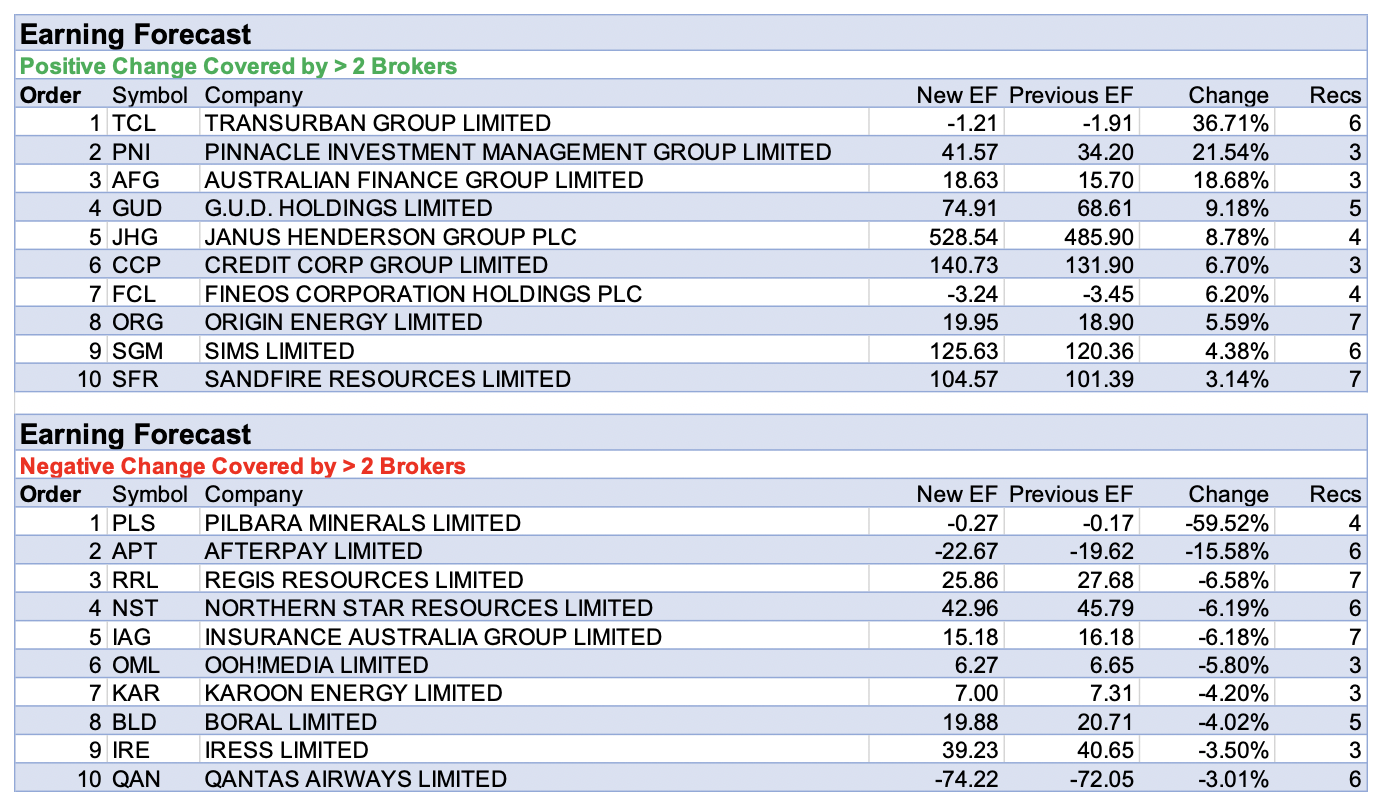Click the BORAL LIMITED company cell
Viewport: 1384px width, 806px height.
tap(290, 722)
